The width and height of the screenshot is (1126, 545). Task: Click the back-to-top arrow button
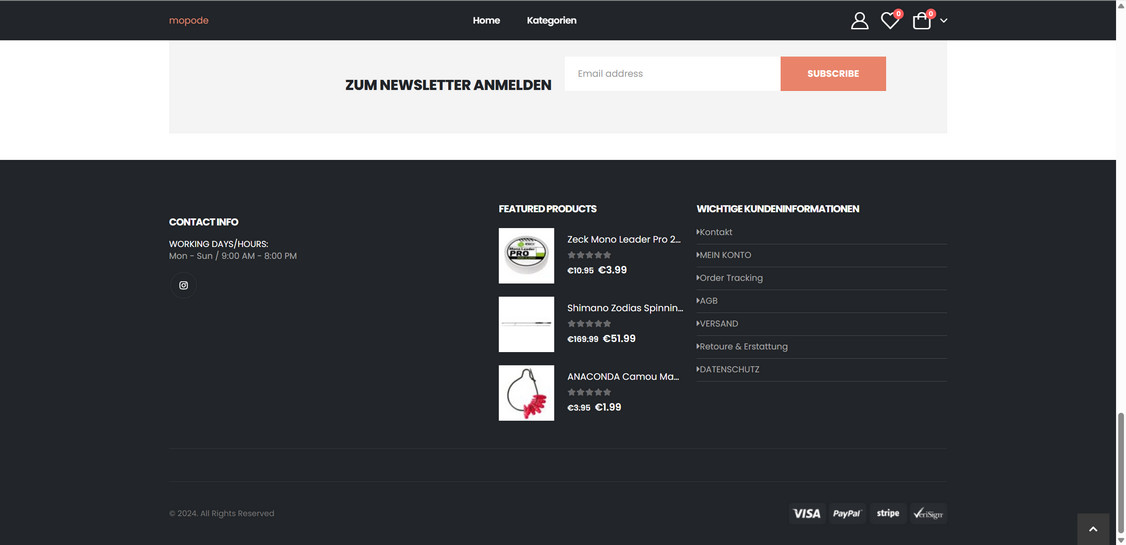tap(1094, 529)
